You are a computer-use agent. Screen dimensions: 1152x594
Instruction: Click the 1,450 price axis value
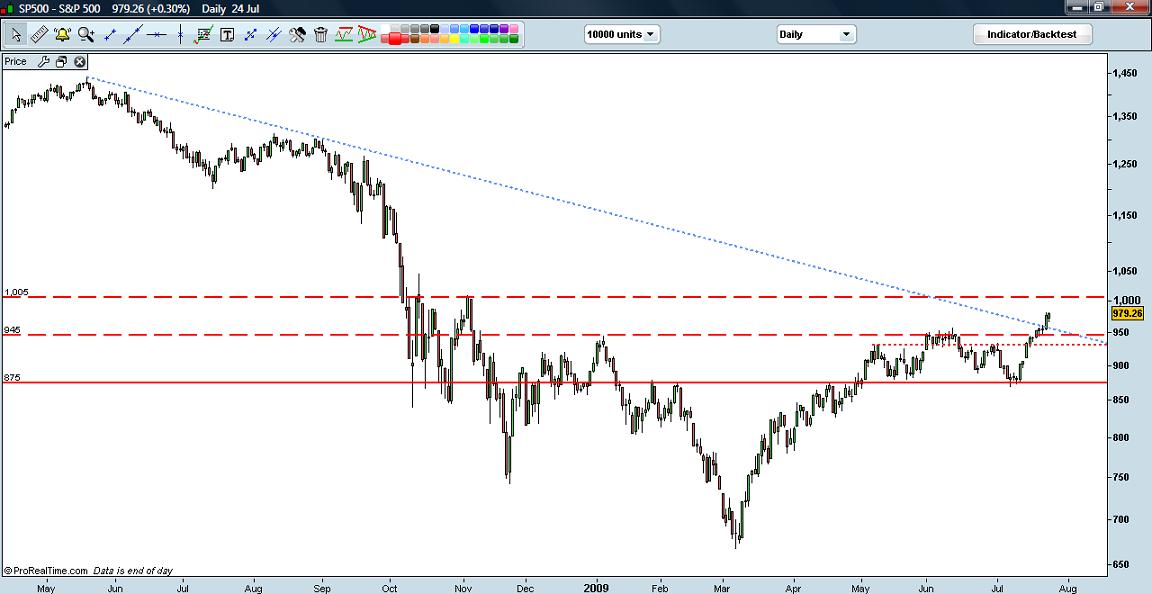[1123, 73]
